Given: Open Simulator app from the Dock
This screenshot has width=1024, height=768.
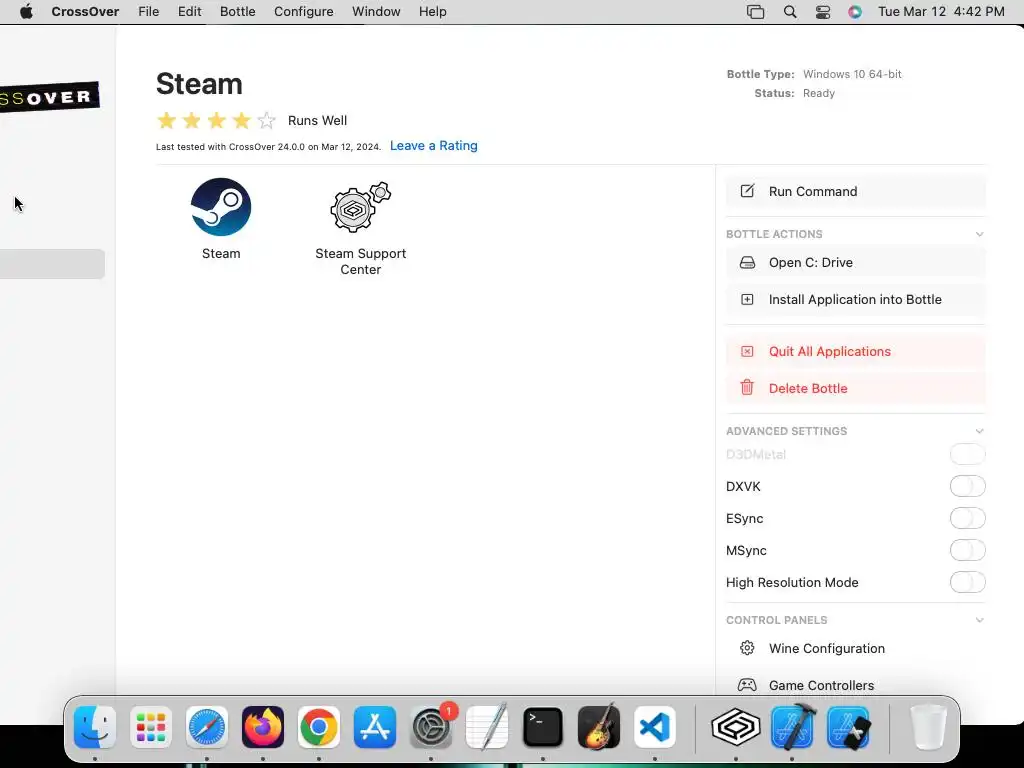Looking at the screenshot, I should point(848,727).
